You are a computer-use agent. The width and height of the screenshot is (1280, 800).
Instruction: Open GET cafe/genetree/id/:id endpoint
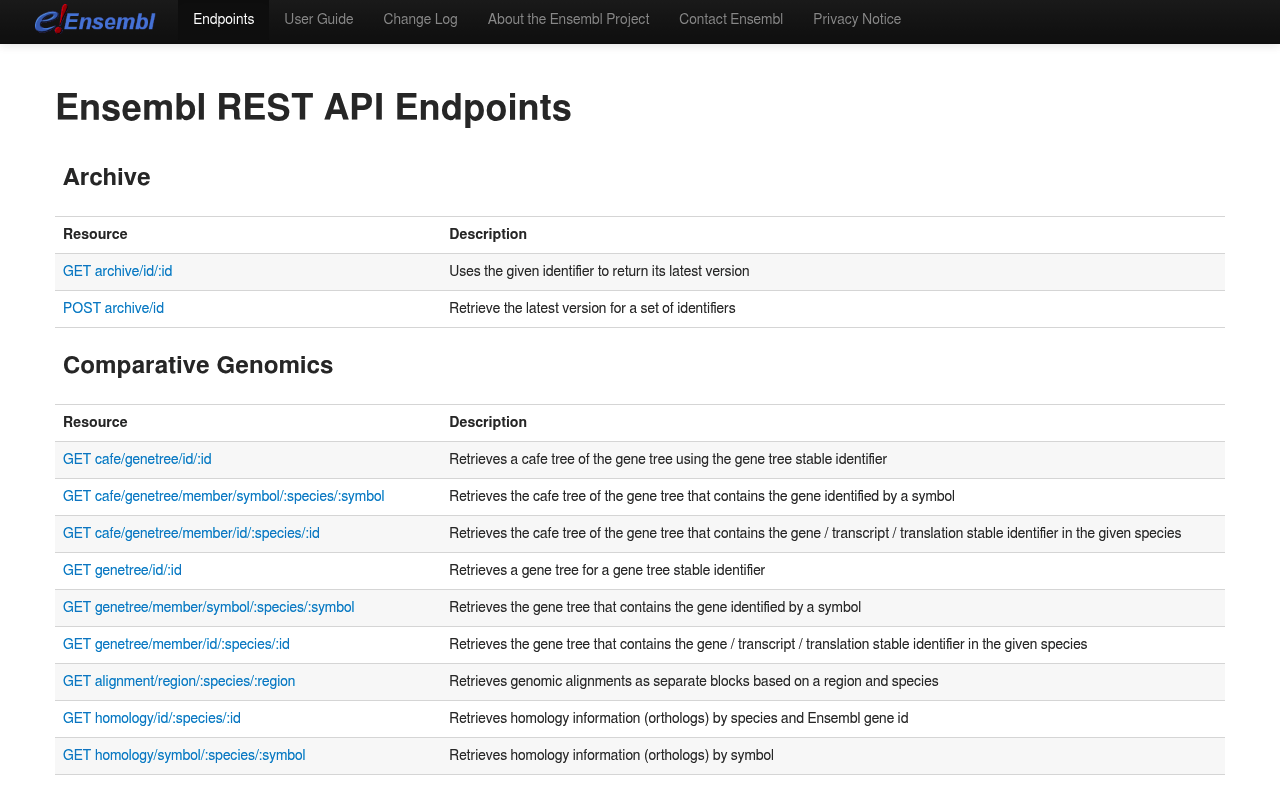(x=137, y=459)
